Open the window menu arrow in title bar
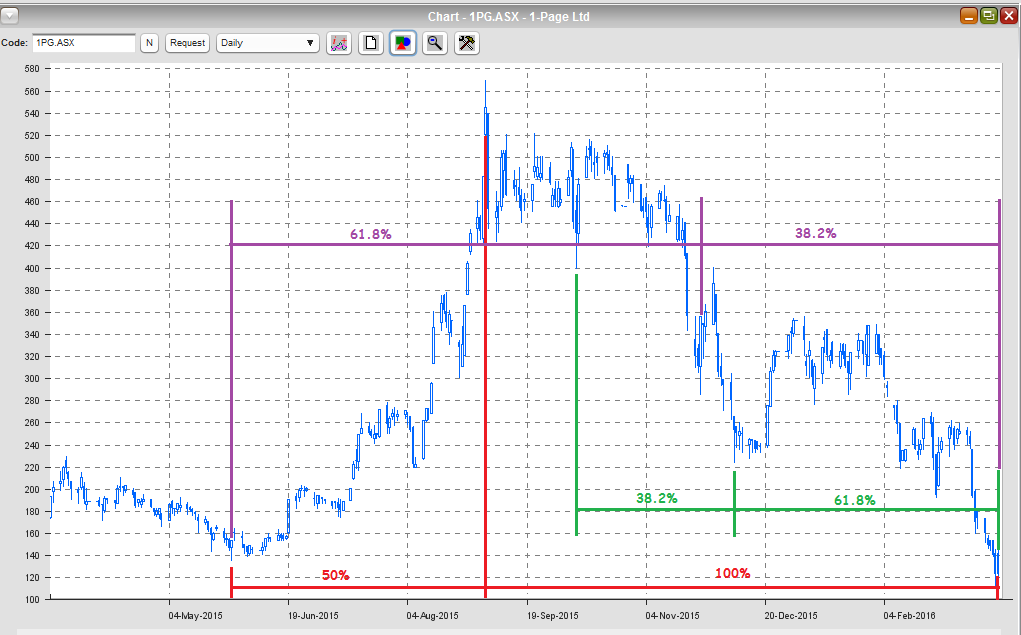Screen dimensions: 1021x635 (x=10, y=16)
